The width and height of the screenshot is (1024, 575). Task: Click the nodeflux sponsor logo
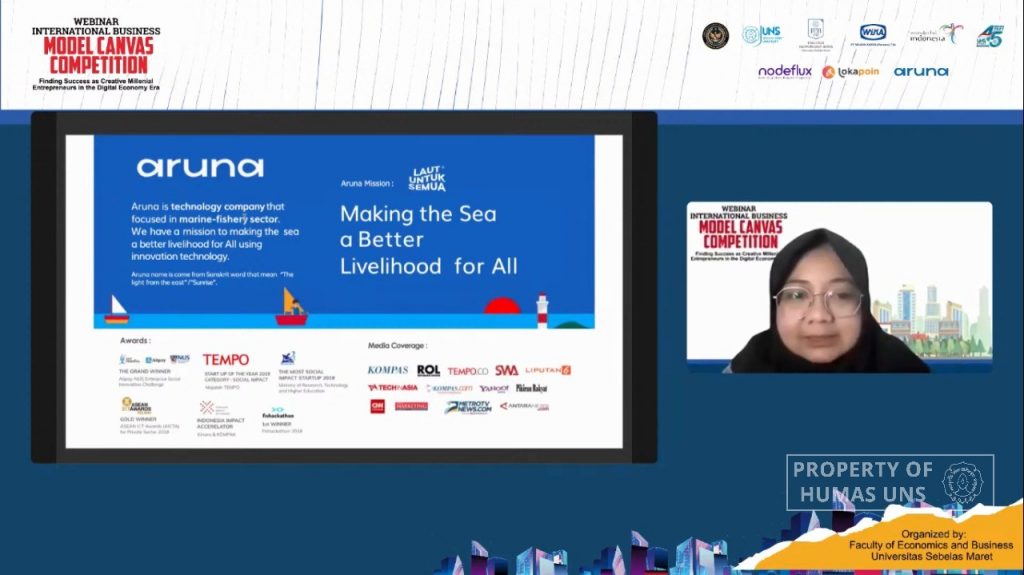click(785, 71)
